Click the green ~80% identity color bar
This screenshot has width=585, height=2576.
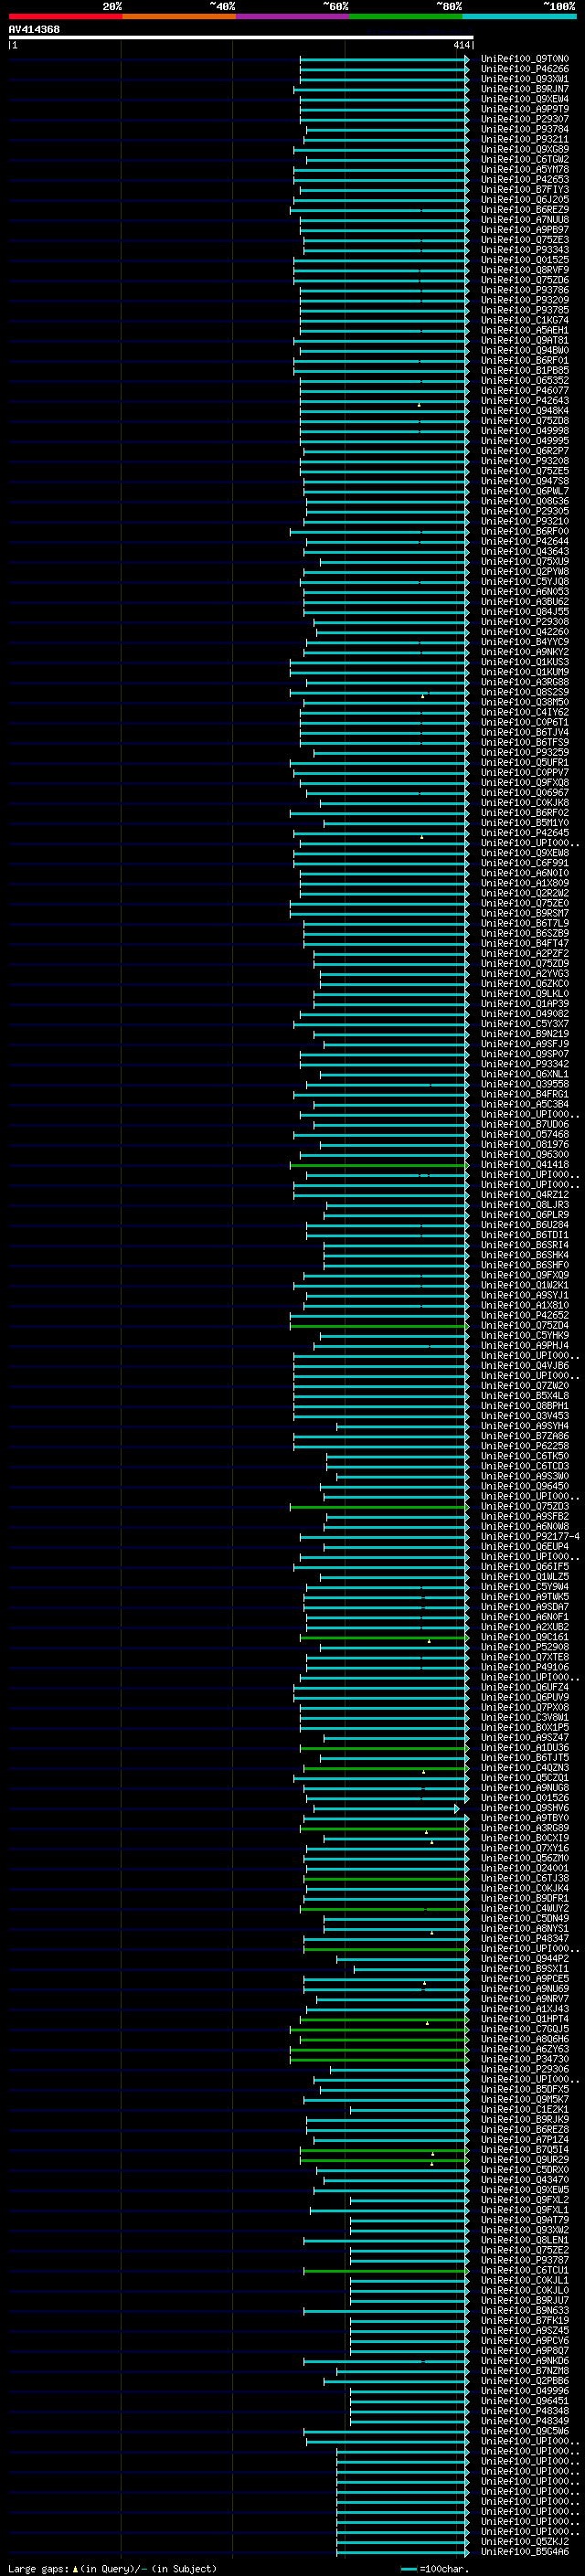(406, 16)
